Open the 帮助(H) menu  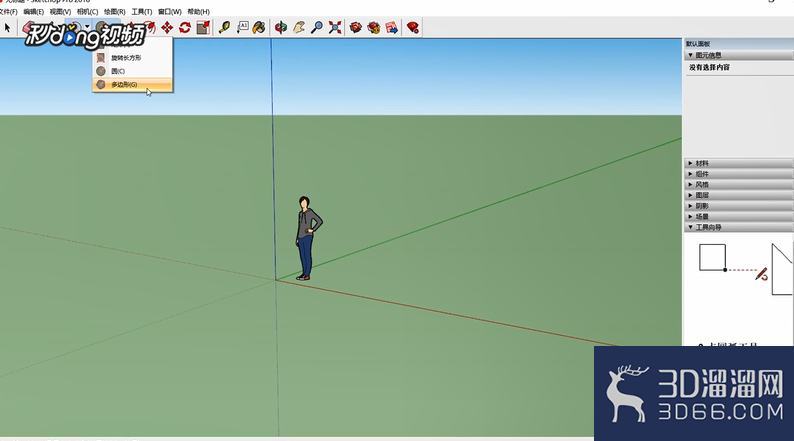[x=198, y=12]
